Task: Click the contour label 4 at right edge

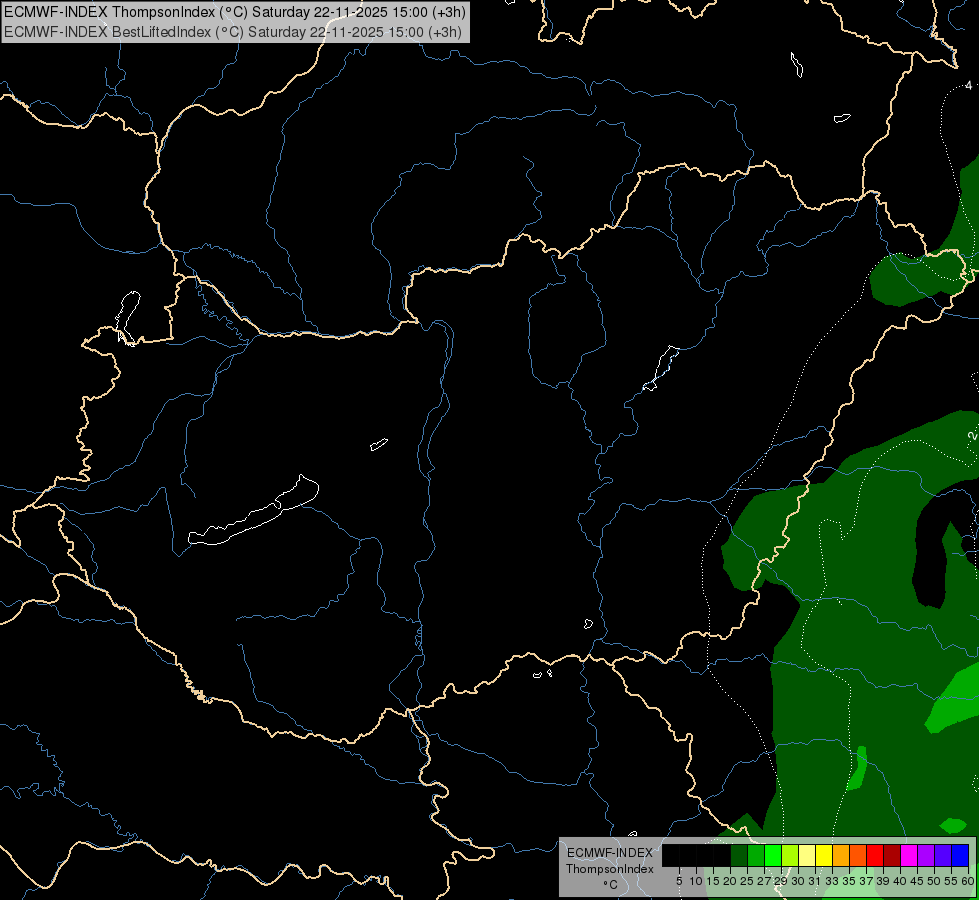Action: click(968, 85)
